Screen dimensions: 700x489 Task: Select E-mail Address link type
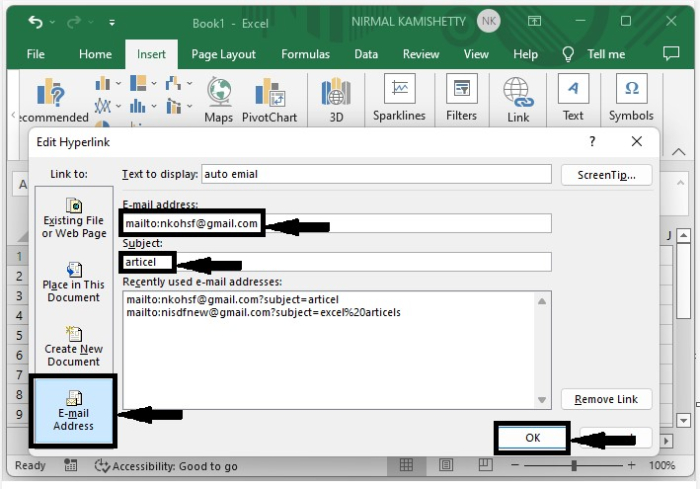(74, 411)
